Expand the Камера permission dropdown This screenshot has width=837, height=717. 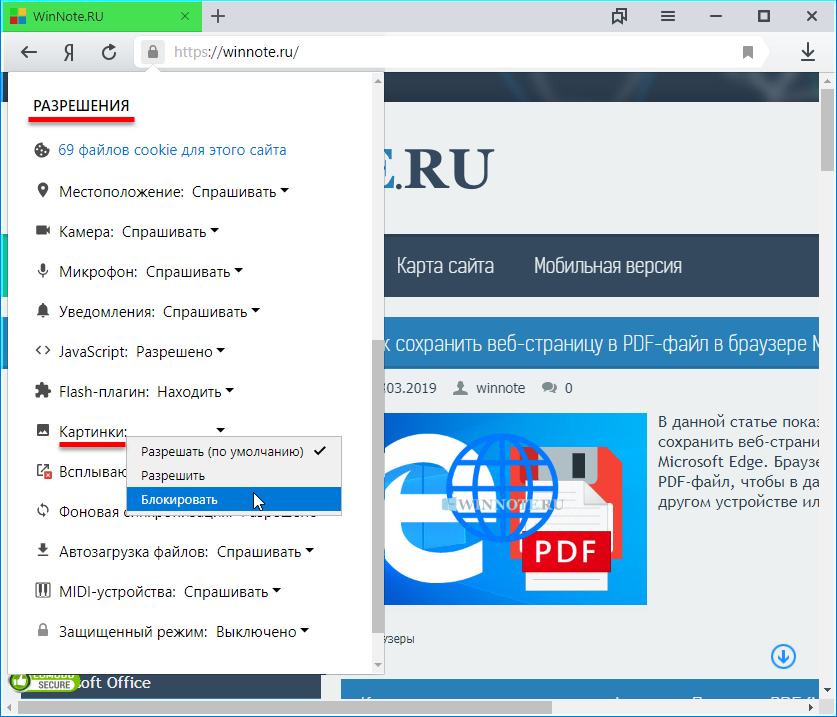point(170,231)
